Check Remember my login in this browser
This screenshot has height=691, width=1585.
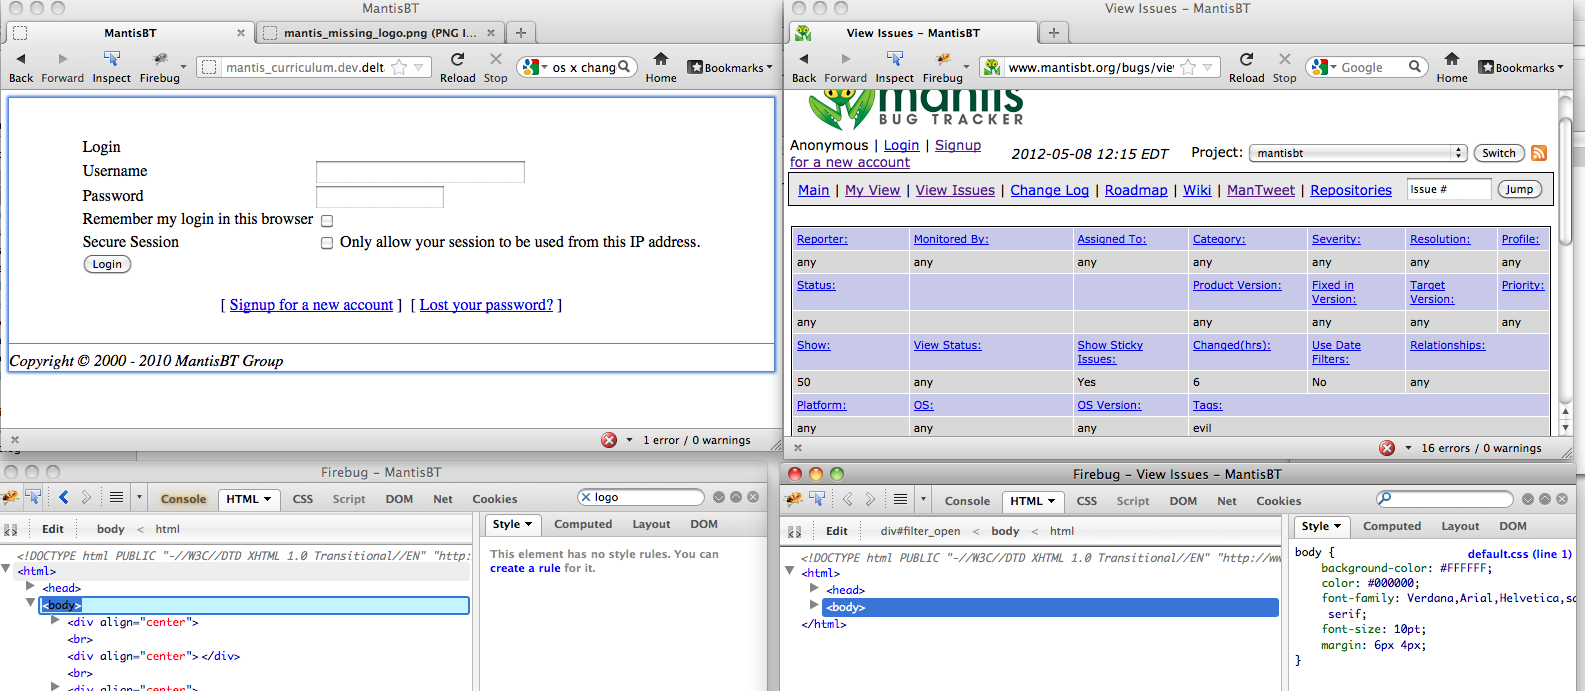[x=327, y=221]
